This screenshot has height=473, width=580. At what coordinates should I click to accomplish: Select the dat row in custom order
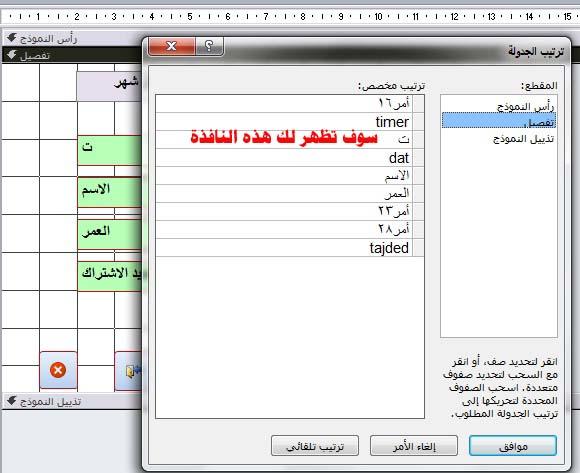click(284, 158)
